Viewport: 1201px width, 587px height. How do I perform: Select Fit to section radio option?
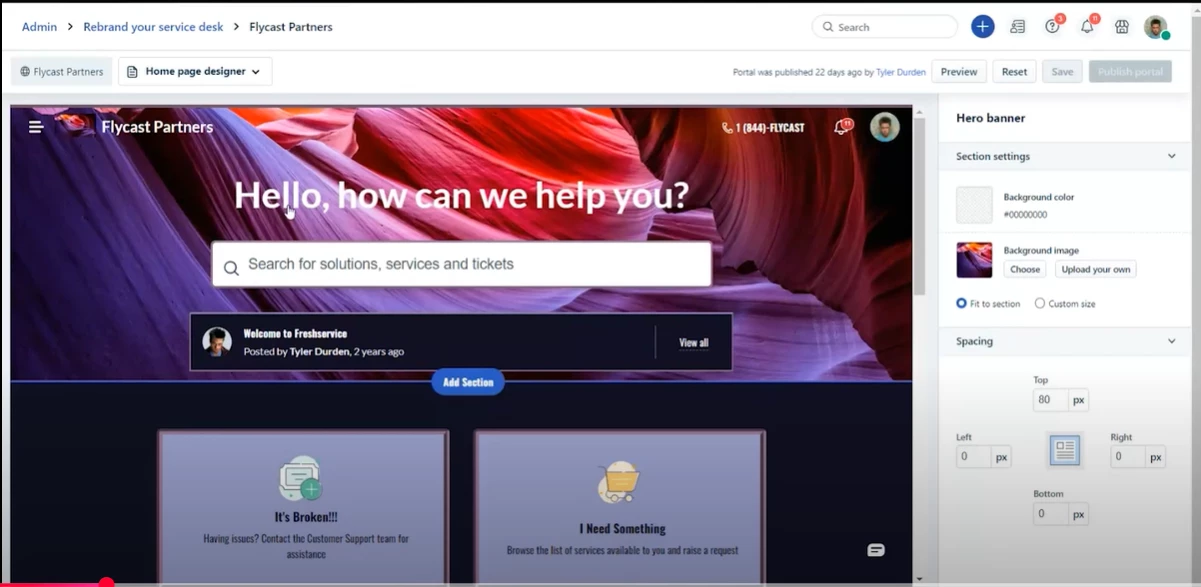961,303
